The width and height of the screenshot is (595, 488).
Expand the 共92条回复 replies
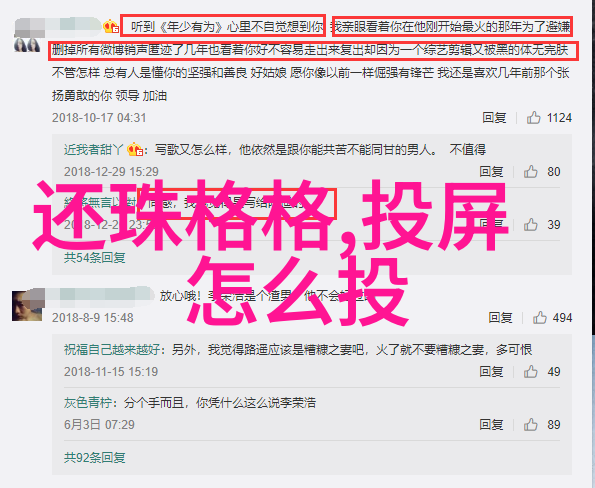pos(94,458)
